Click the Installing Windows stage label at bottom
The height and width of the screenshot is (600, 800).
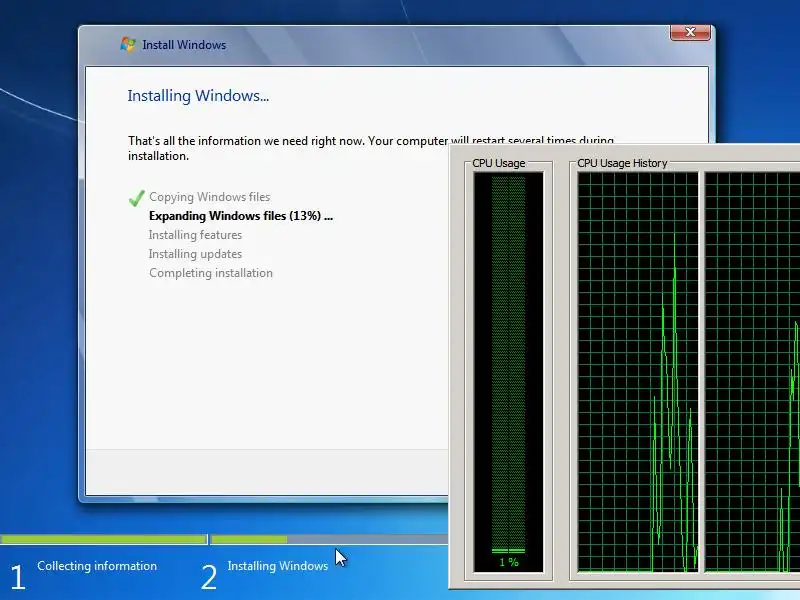278,566
